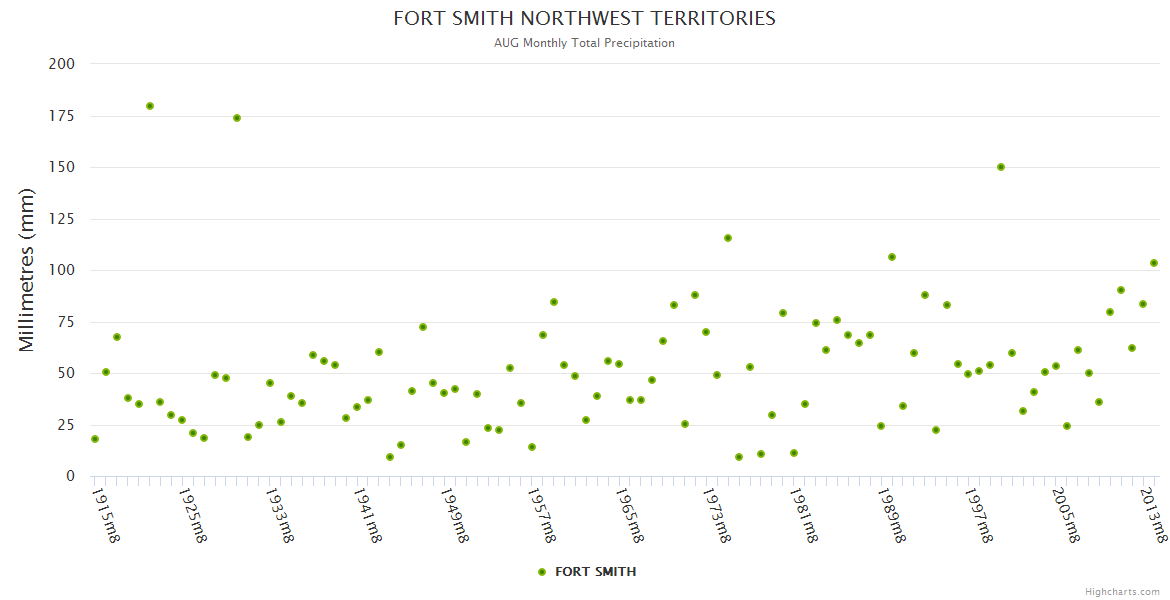Click the chart title FORT SMITH NORTHWEST TERRITORIES
Screen dimensions: 1170x600
584,19
